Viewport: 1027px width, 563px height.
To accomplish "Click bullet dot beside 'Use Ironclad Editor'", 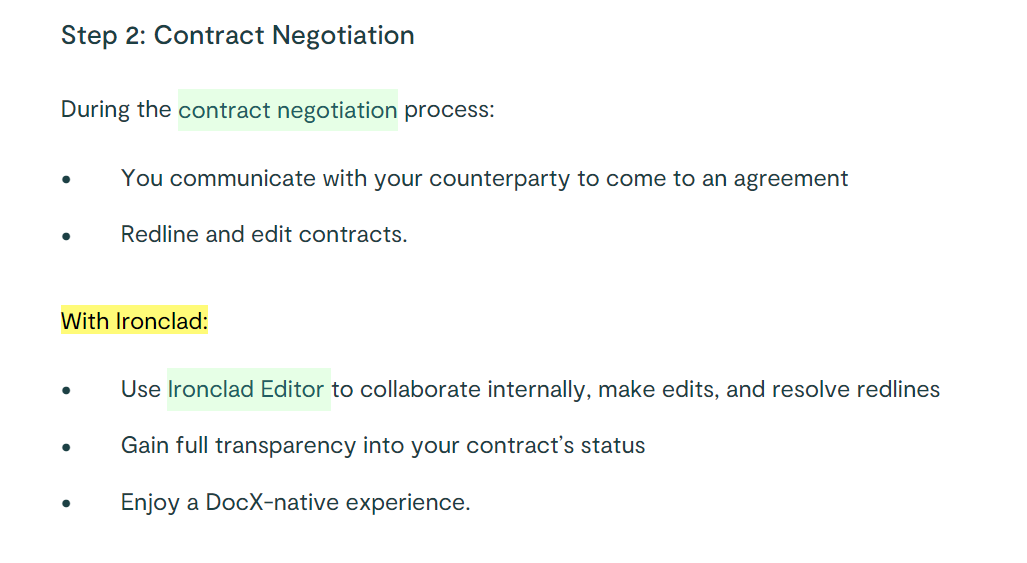I will 66,391.
